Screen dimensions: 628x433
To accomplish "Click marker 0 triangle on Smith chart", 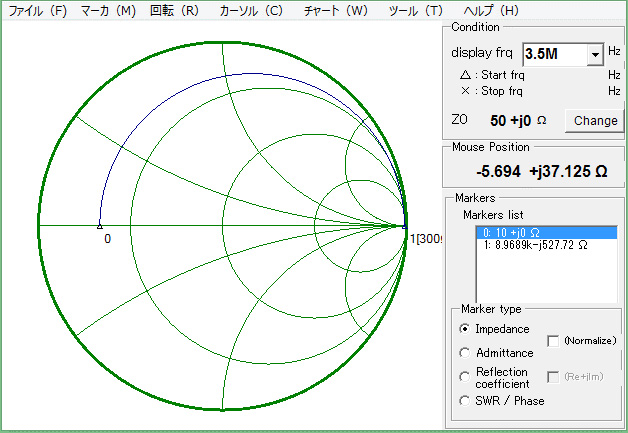I will click(100, 226).
